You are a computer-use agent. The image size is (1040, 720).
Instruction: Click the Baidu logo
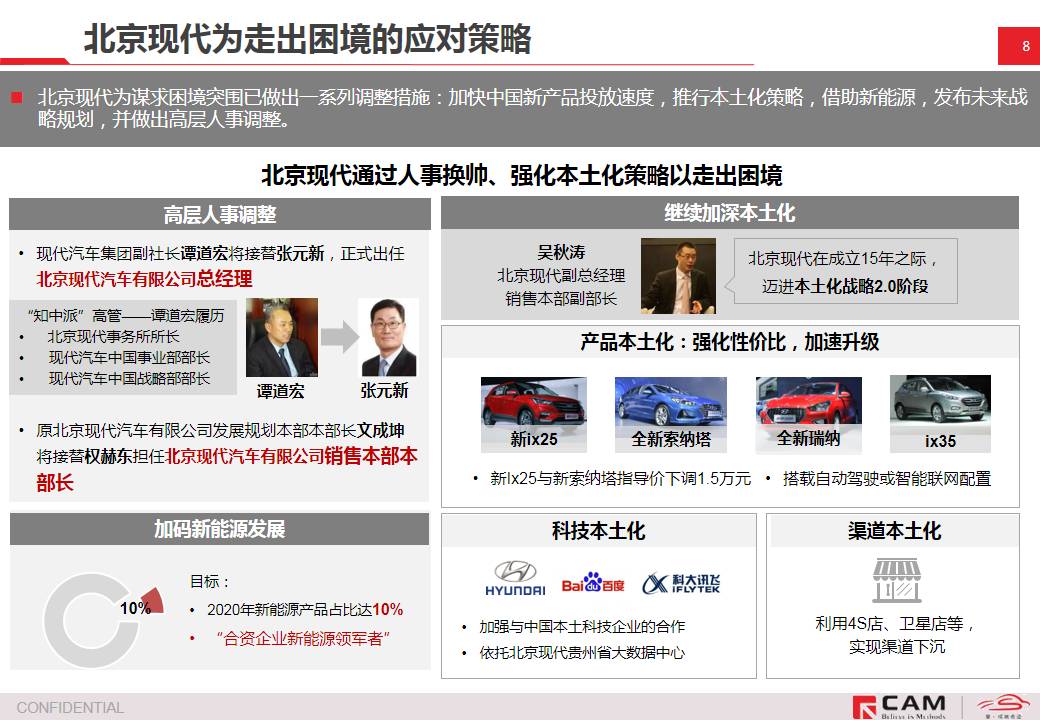pyautogui.click(x=593, y=583)
